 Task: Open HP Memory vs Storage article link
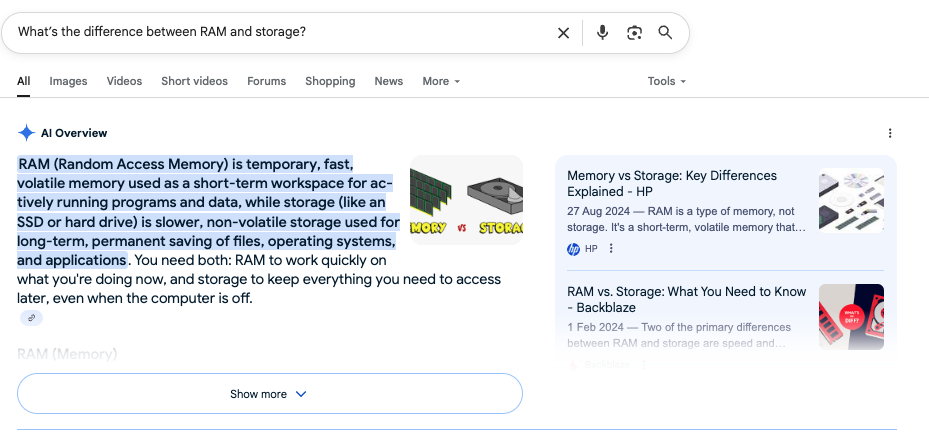pos(671,183)
